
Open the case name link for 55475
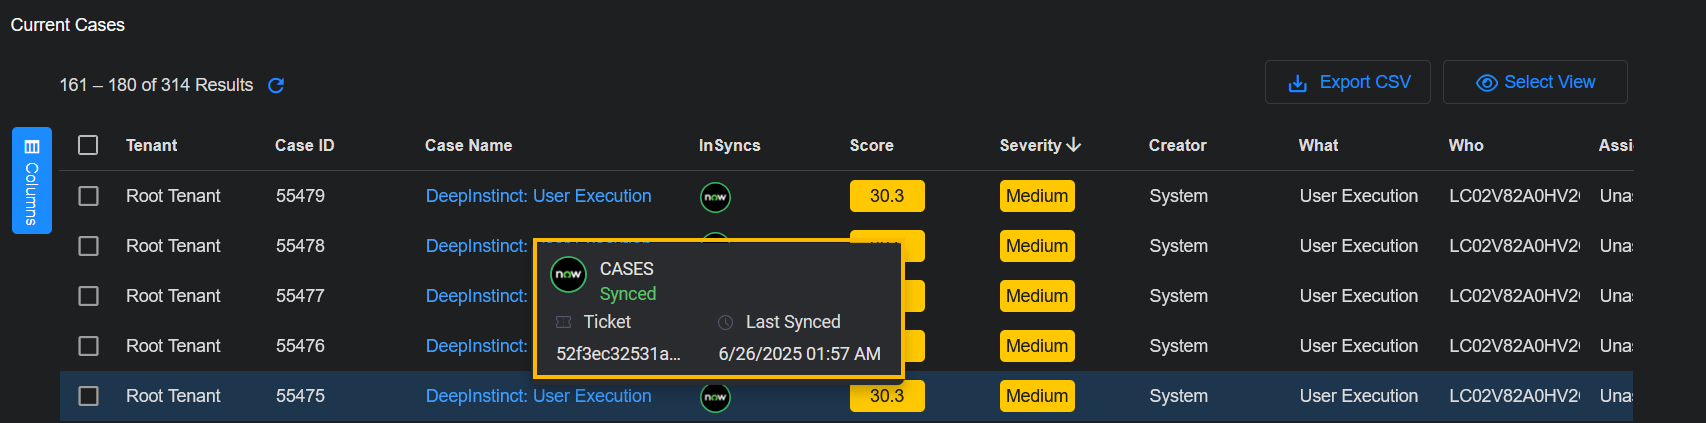pyautogui.click(x=538, y=396)
